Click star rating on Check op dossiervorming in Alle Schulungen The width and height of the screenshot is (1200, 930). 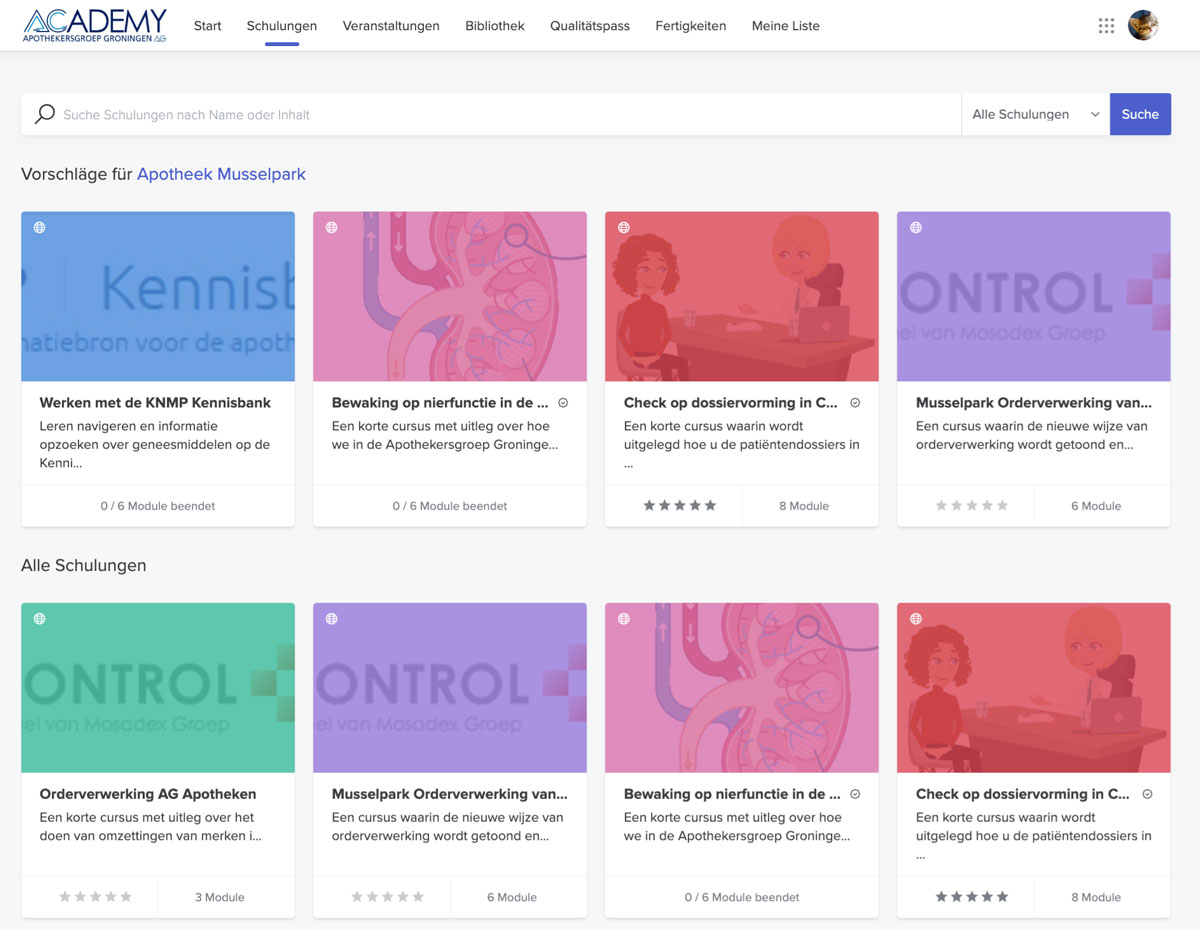pos(972,897)
